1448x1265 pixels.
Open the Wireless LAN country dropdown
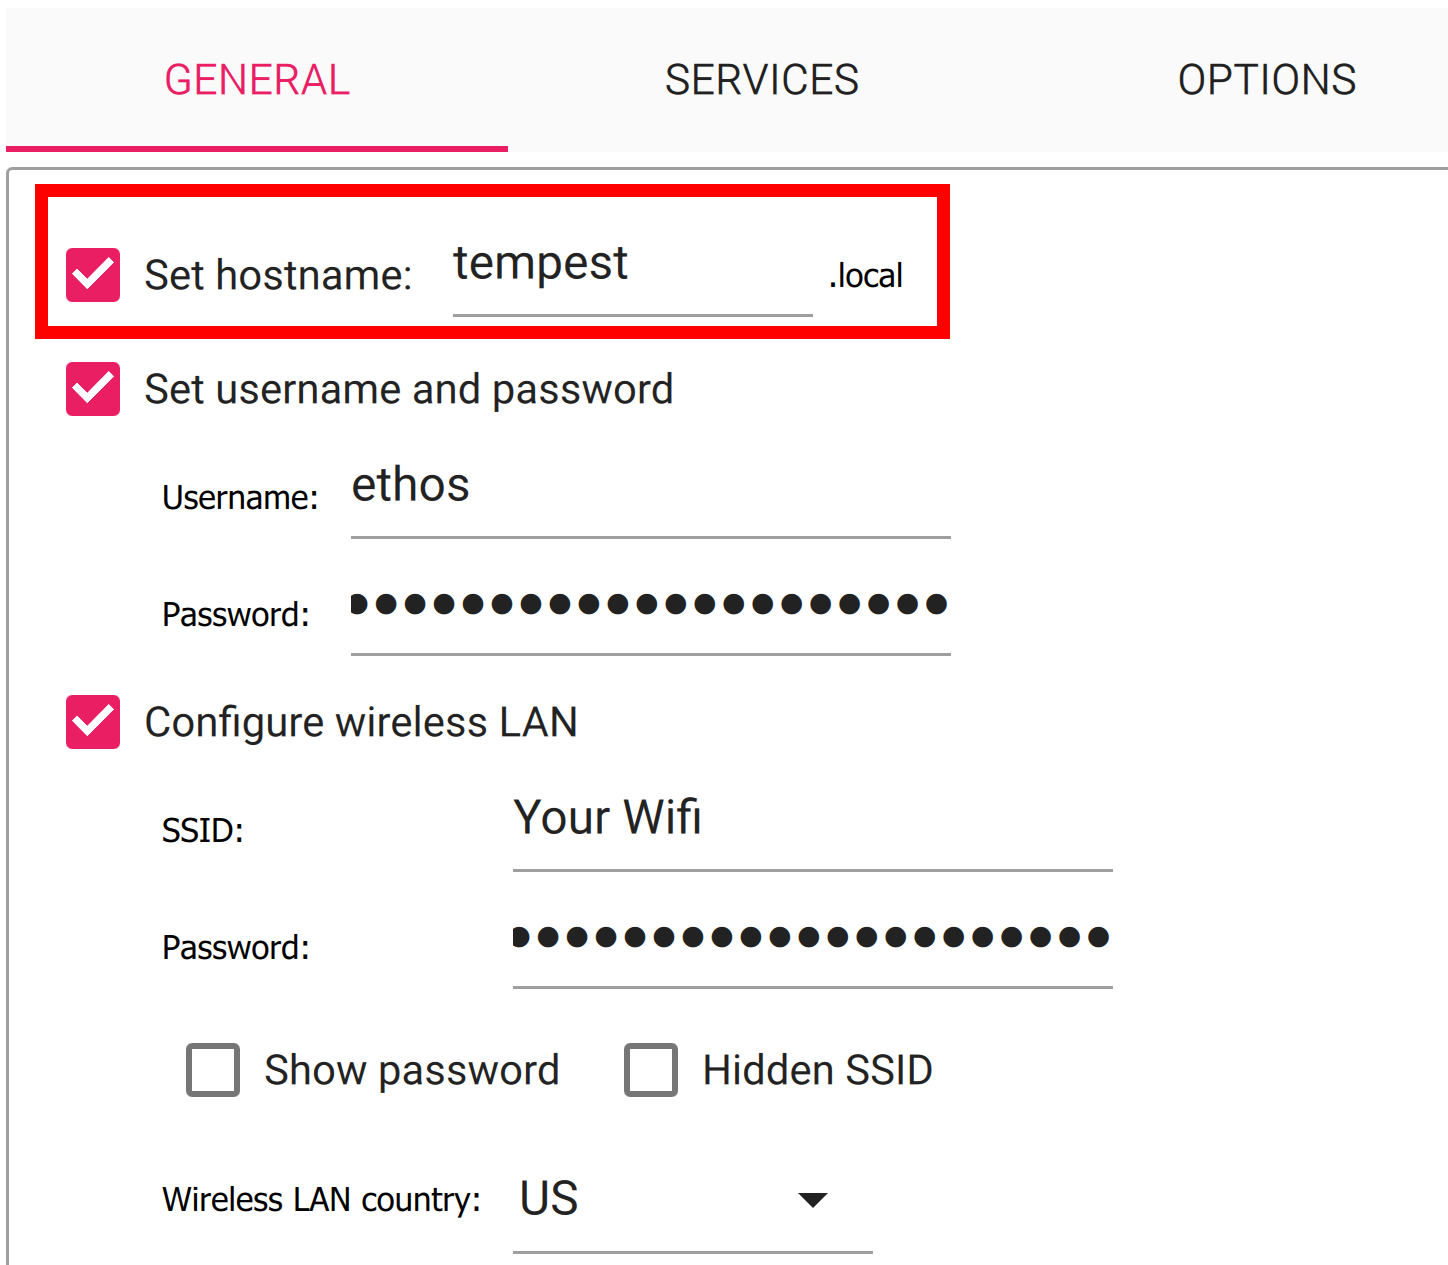[690, 1199]
